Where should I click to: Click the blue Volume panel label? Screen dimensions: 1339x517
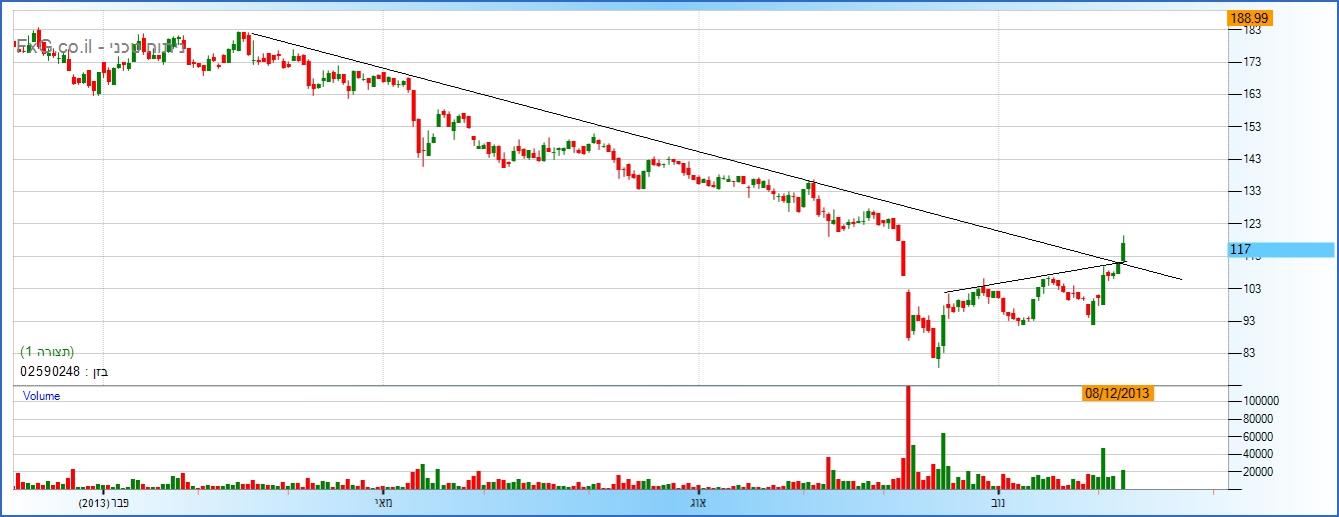pos(41,396)
